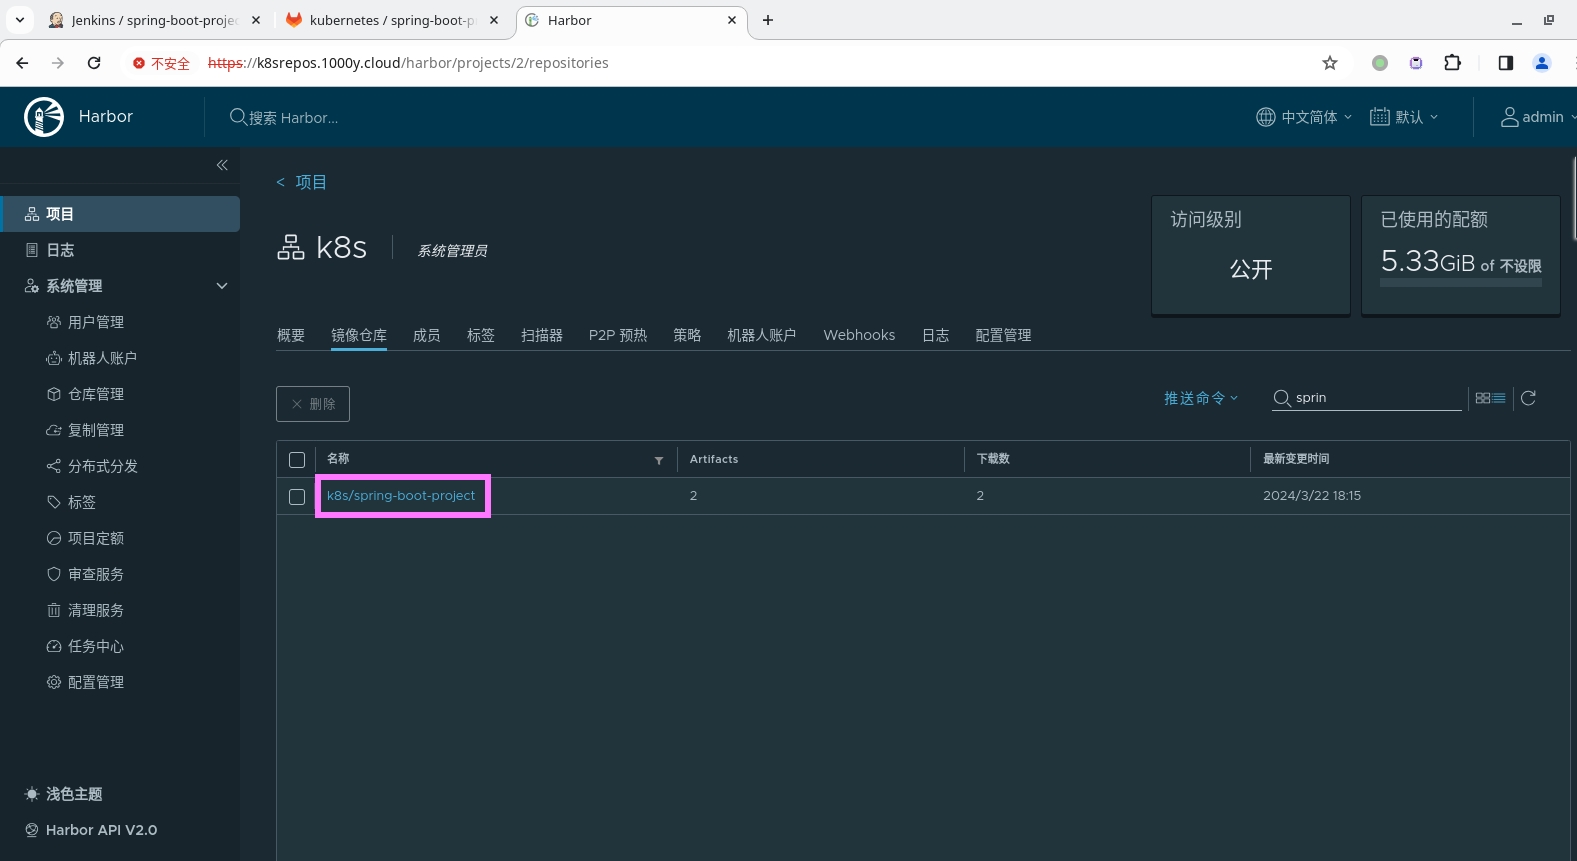Click the 名称 column filter icon
Viewport: 1577px width, 861px height.
tap(659, 460)
